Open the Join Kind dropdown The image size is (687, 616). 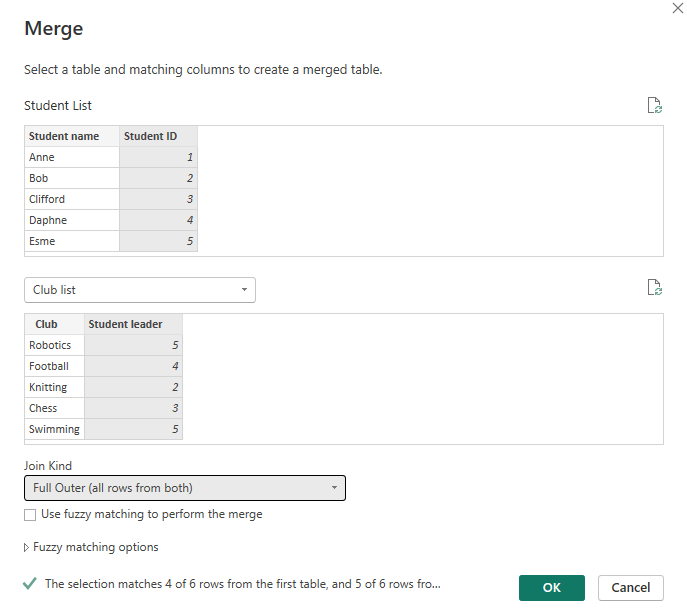pos(184,488)
